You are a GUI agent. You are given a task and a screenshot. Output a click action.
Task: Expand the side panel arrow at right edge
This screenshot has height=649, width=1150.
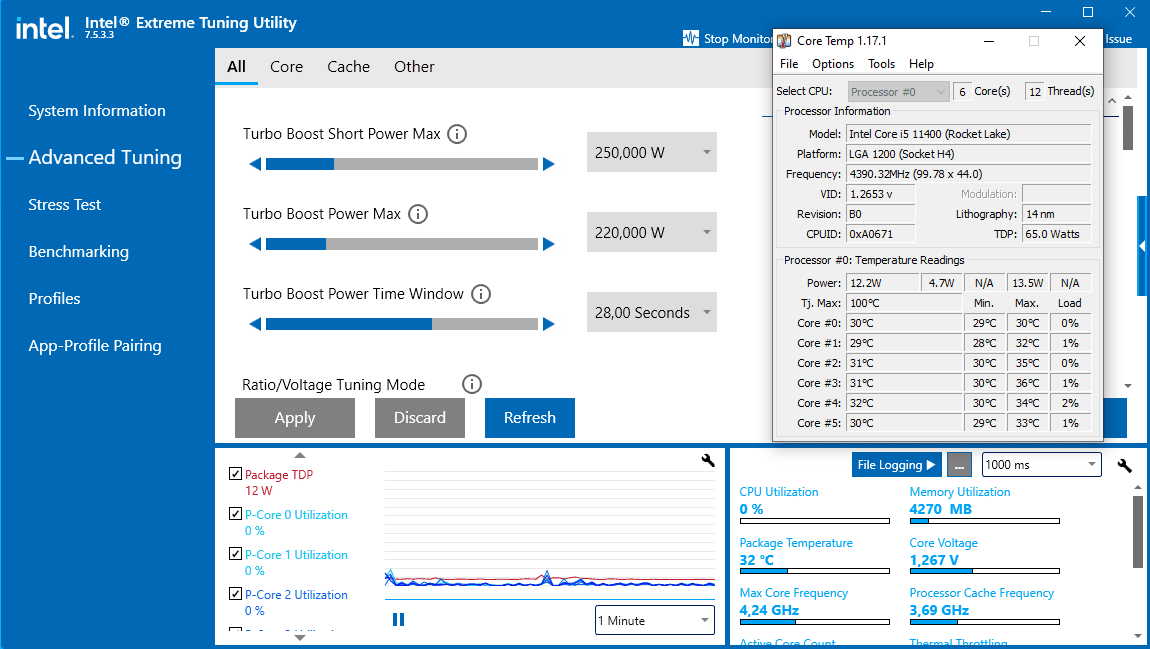pyautogui.click(x=1143, y=247)
